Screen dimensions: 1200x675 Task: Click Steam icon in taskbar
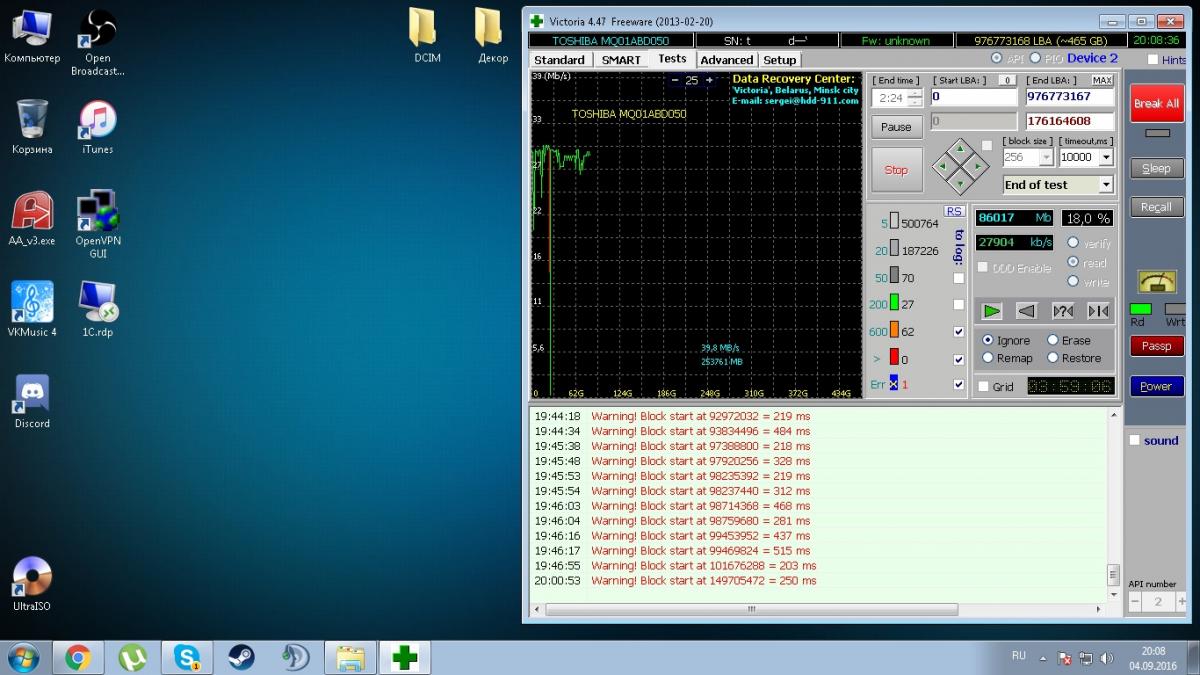click(241, 657)
